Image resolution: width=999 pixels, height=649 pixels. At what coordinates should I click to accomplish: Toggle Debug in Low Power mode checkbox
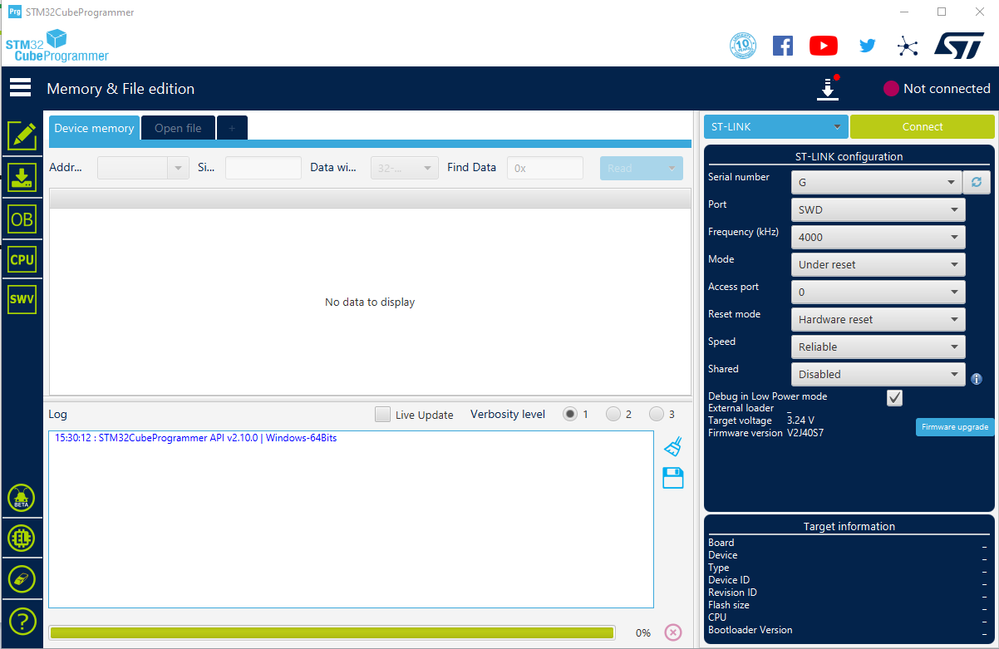pyautogui.click(x=895, y=397)
